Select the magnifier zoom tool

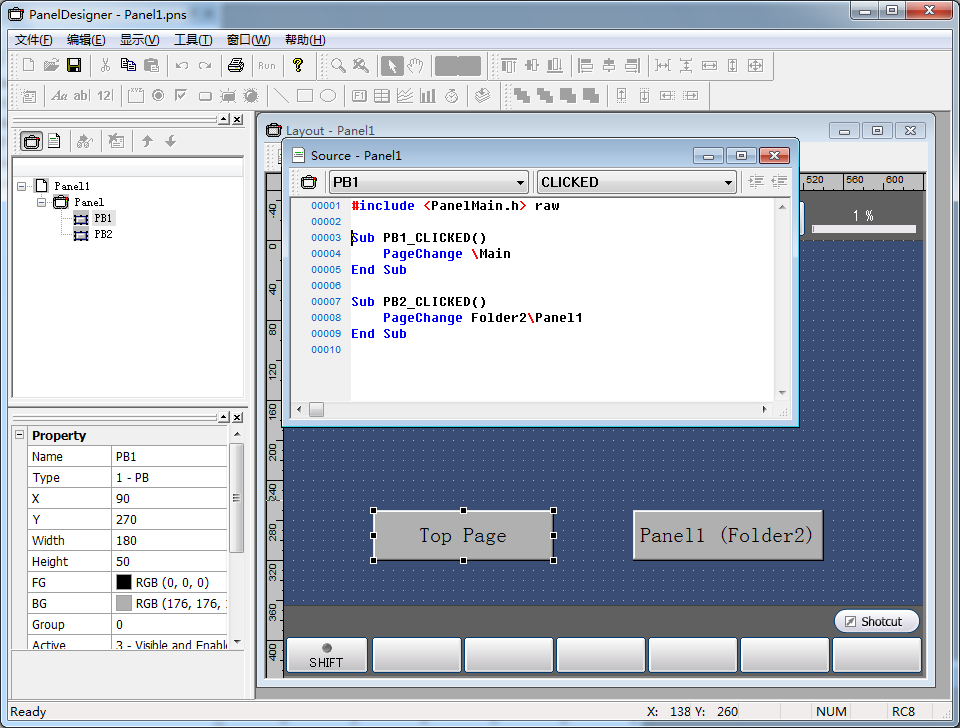[339, 66]
